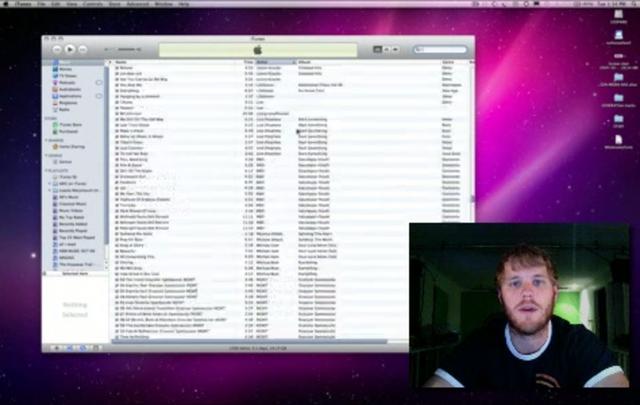Image resolution: width=640 pixels, height=405 pixels.
Task: Click the Podcasts update badge
Action: click(99, 82)
